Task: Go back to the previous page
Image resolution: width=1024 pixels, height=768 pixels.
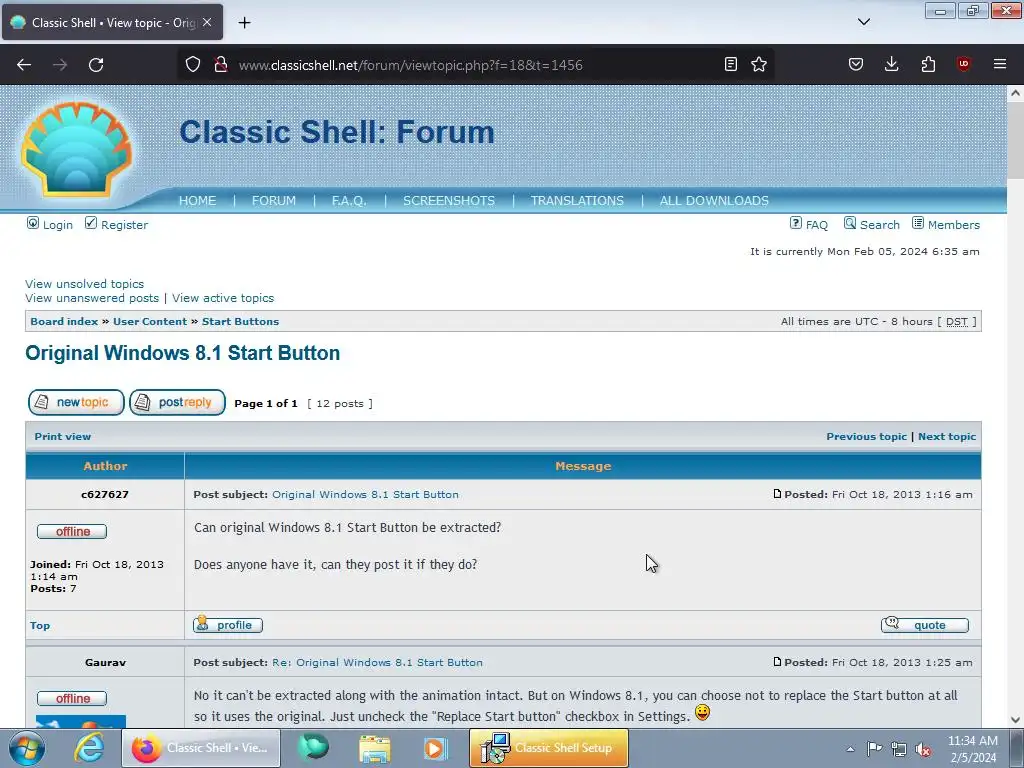Action: (24, 65)
